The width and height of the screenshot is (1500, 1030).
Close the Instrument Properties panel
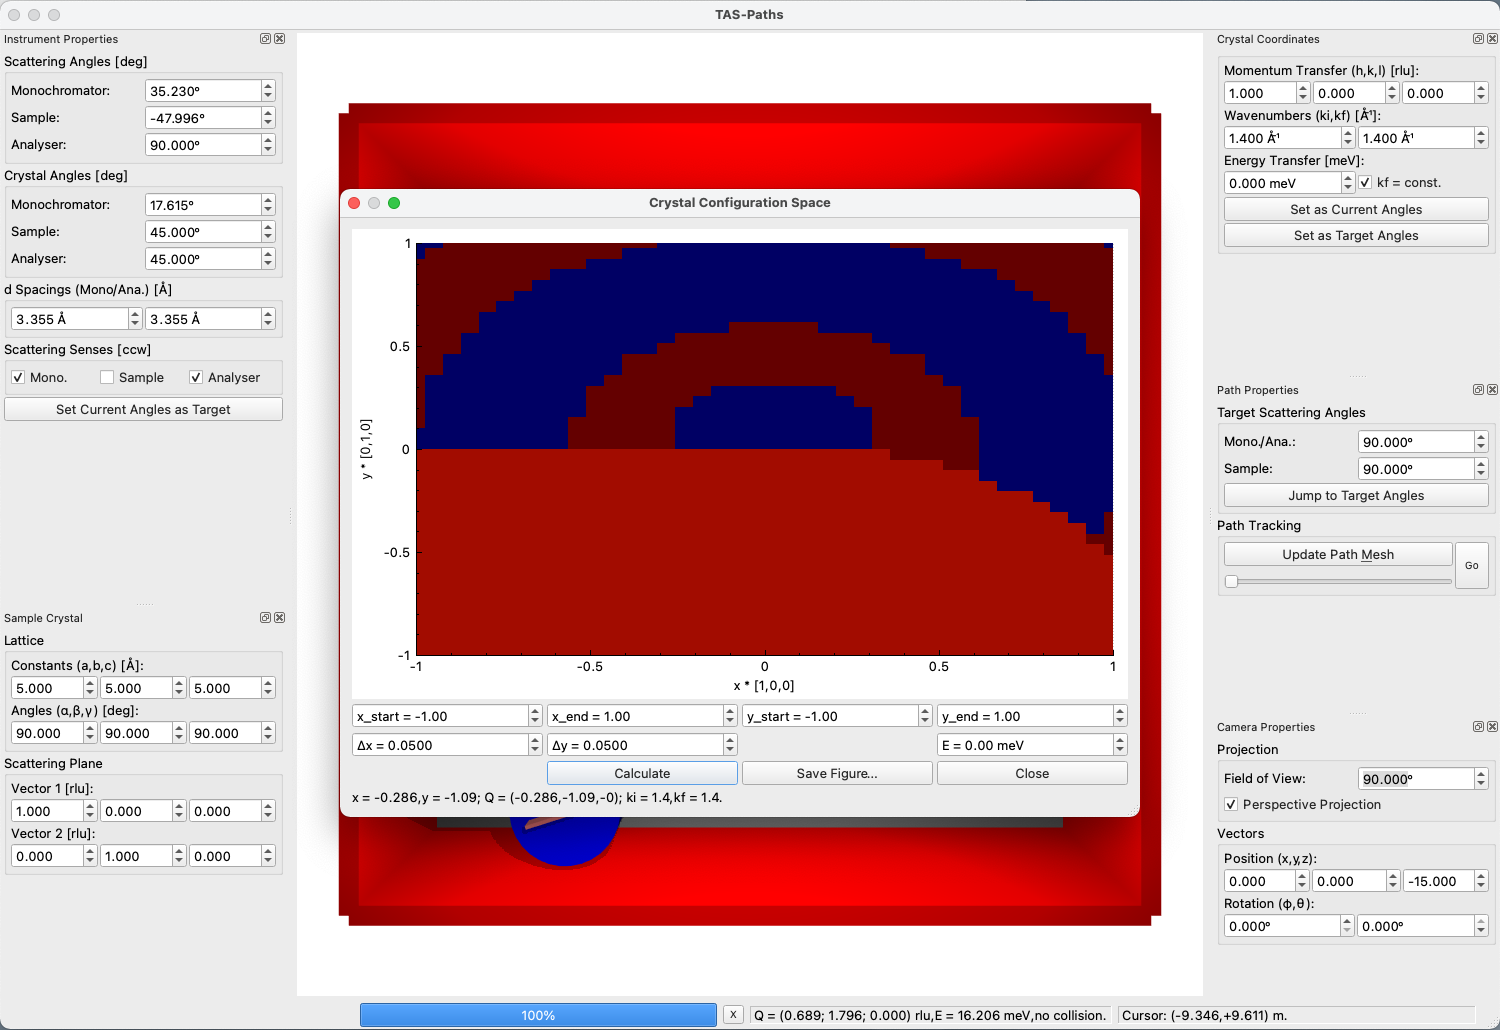[x=280, y=39]
